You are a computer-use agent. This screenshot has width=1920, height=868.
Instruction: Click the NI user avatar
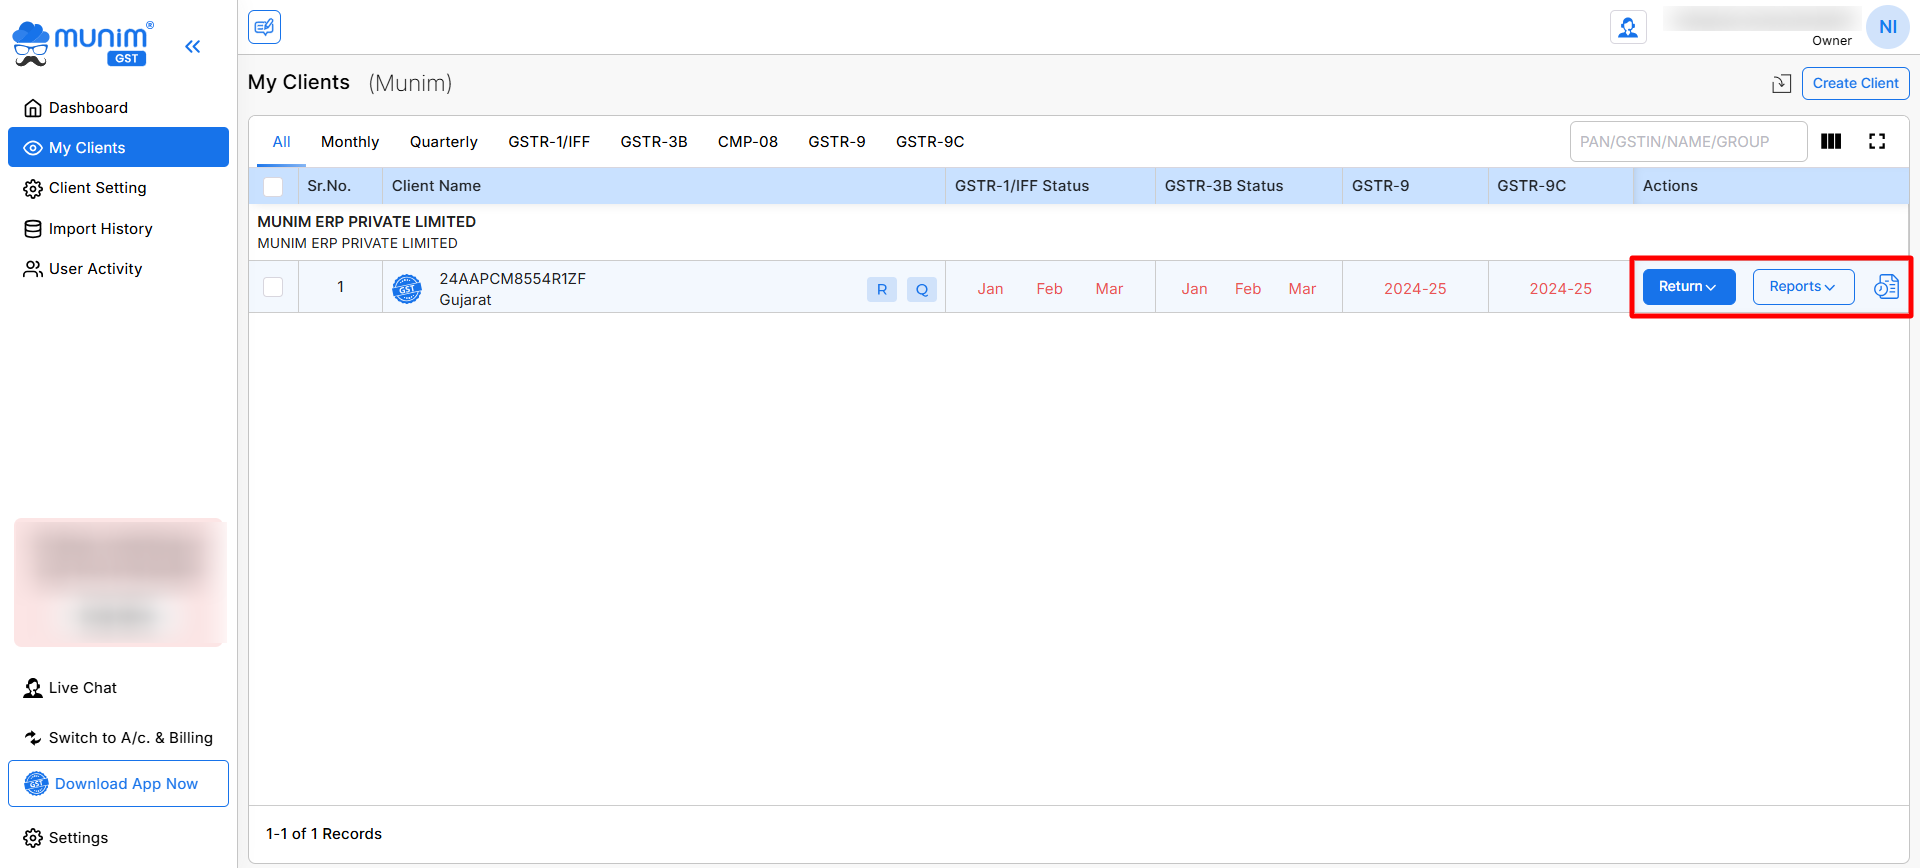(1887, 27)
